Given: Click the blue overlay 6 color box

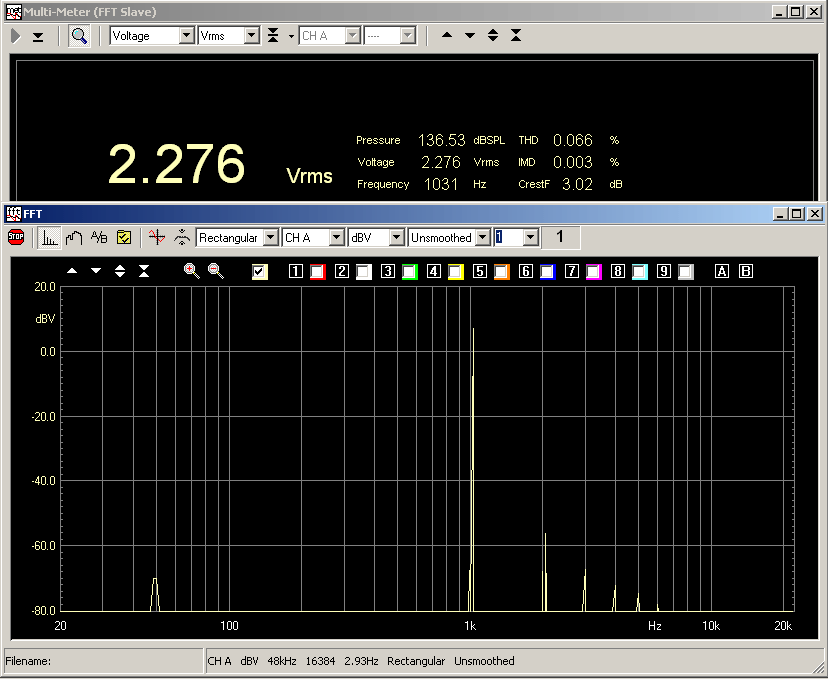Looking at the screenshot, I should [547, 272].
